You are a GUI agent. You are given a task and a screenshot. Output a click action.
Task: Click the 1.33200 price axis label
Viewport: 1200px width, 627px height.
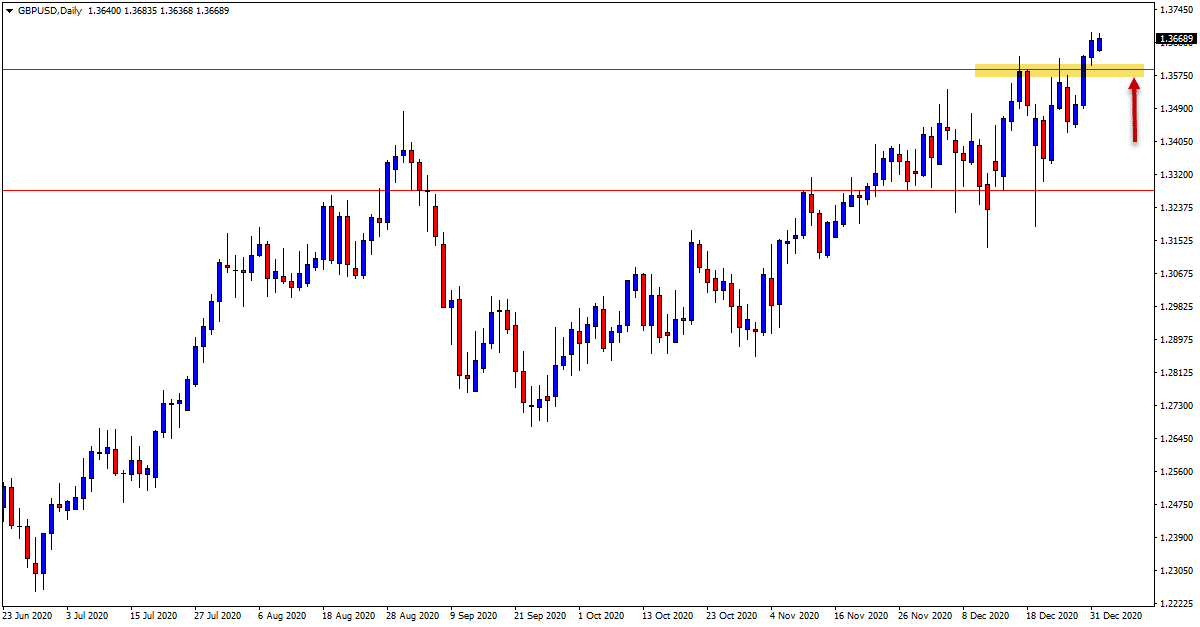pos(1176,174)
